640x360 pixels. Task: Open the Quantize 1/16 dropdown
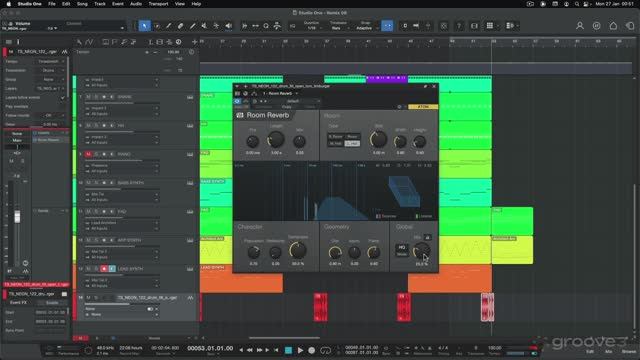click(312, 28)
